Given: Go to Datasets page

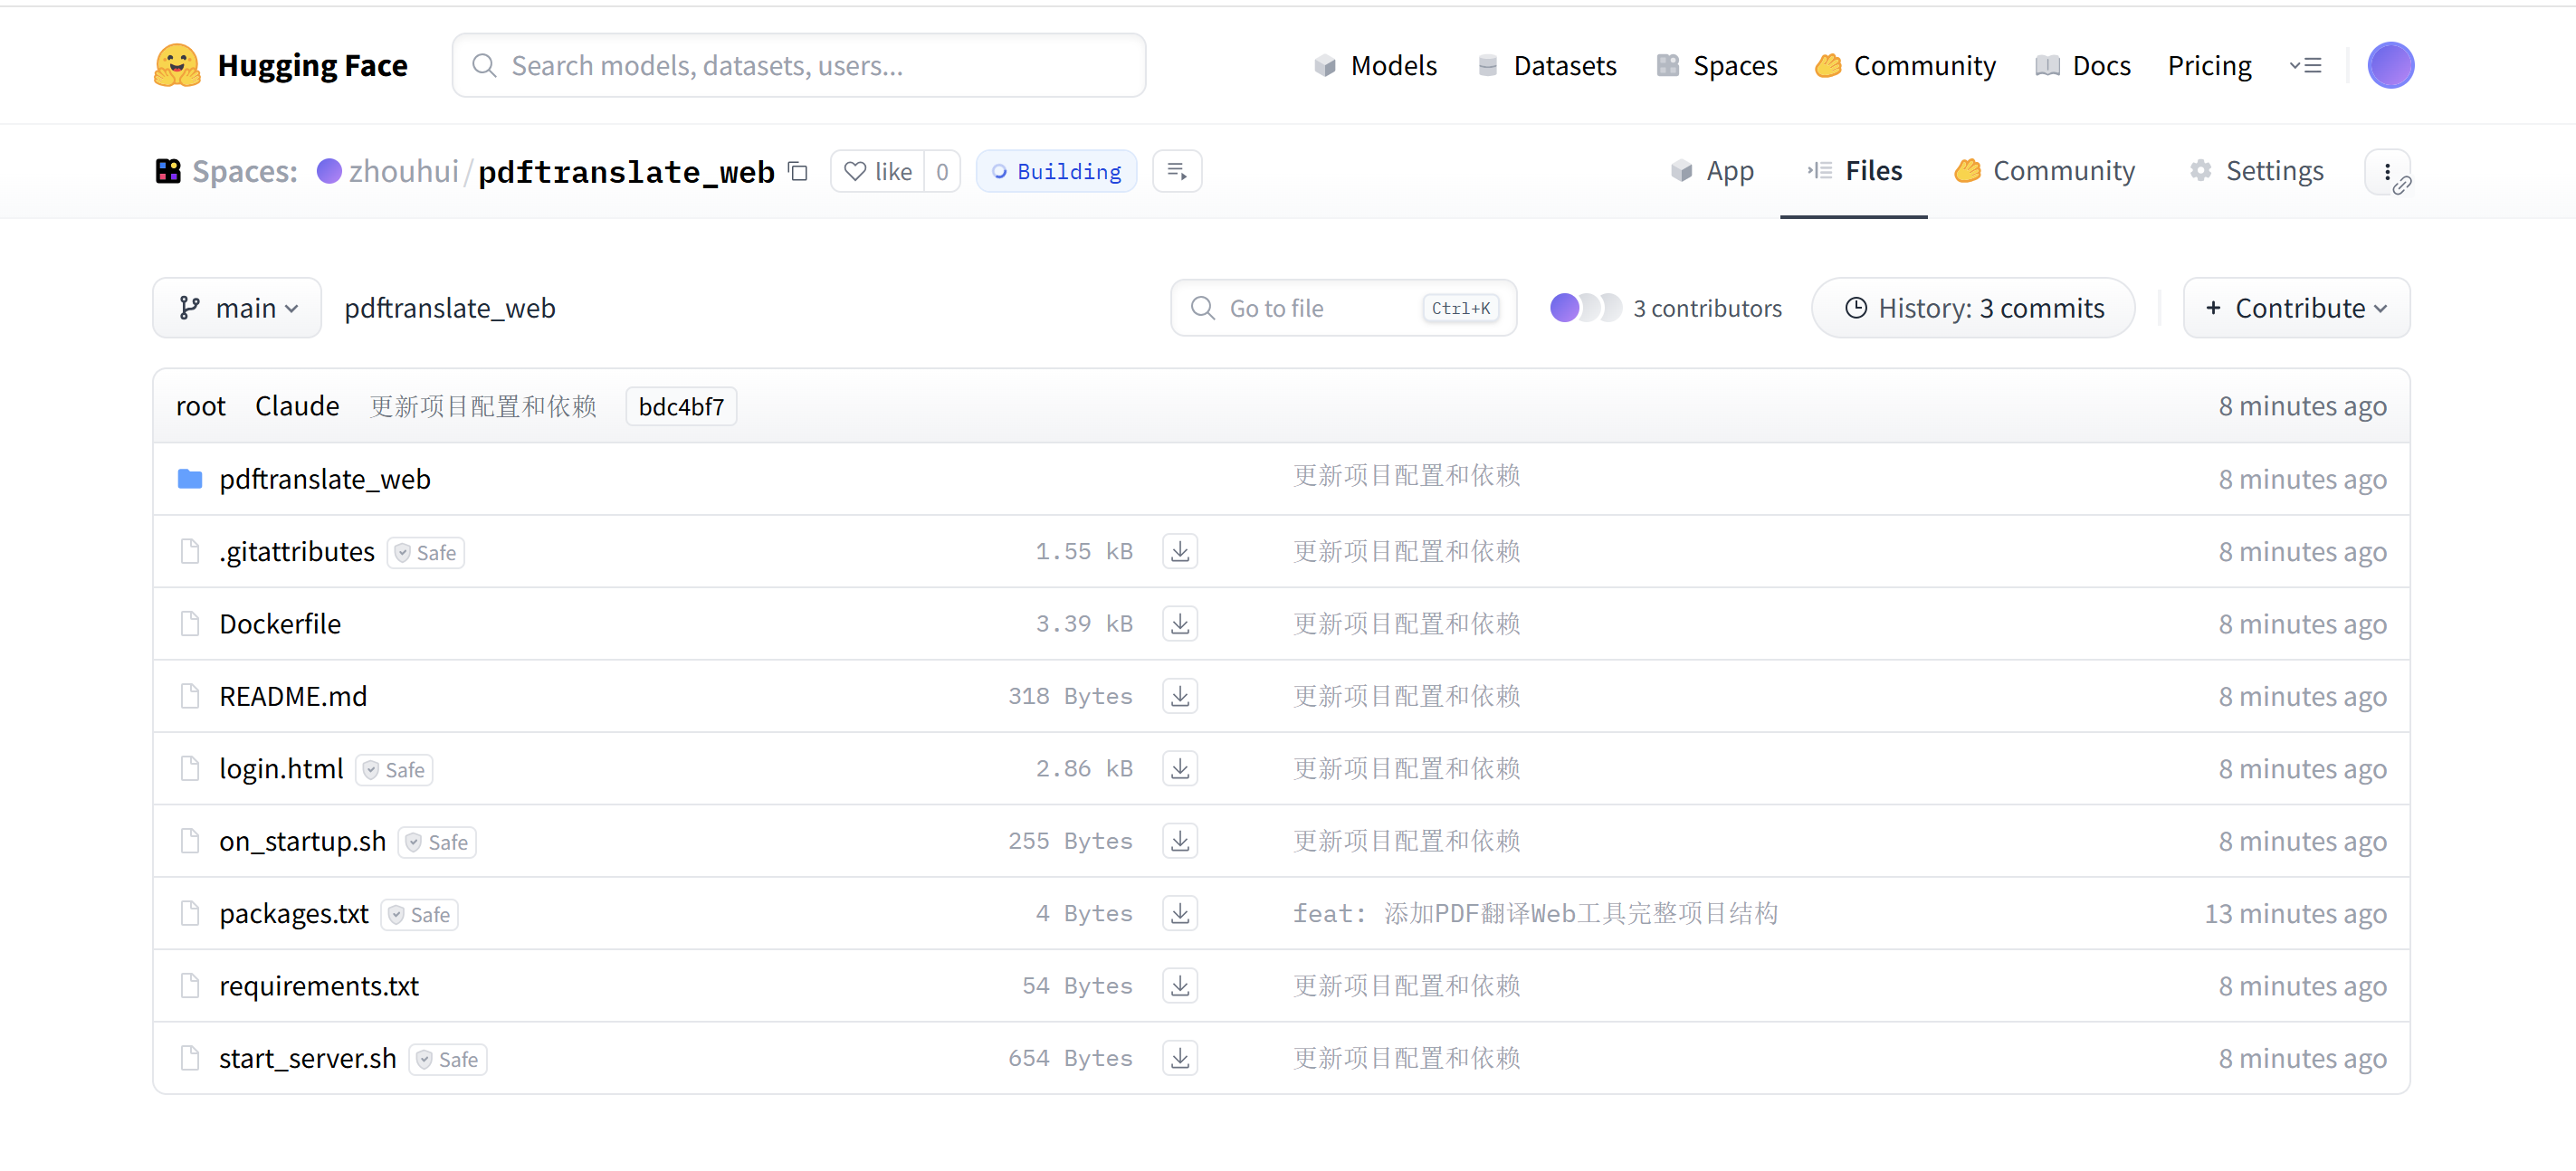Looking at the screenshot, I should point(1546,65).
